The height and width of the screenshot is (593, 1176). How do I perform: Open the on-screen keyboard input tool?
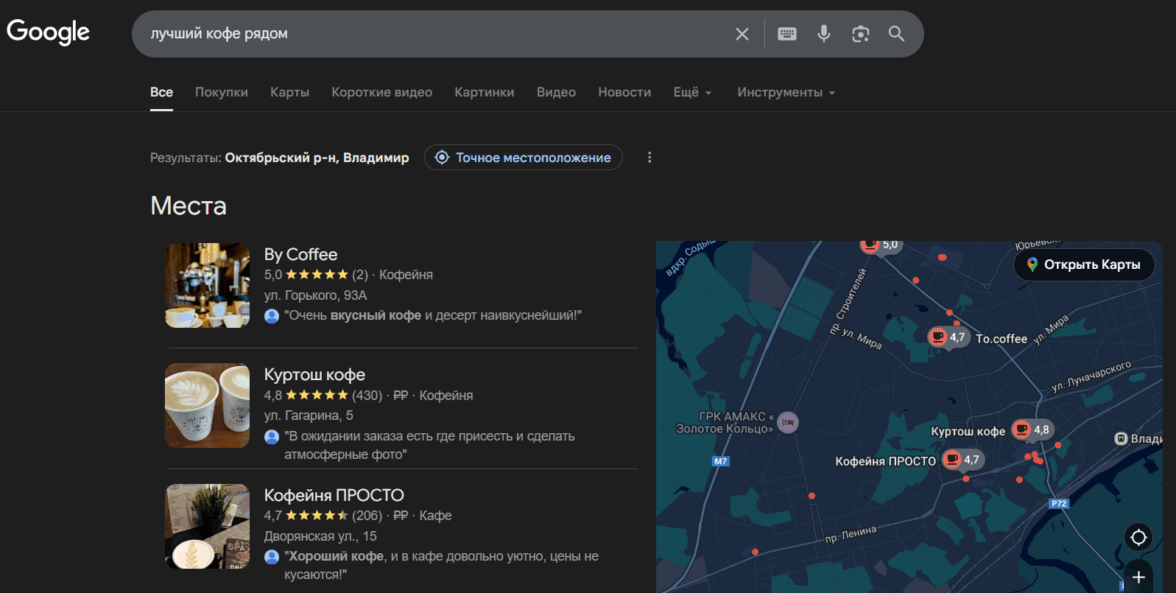point(787,34)
